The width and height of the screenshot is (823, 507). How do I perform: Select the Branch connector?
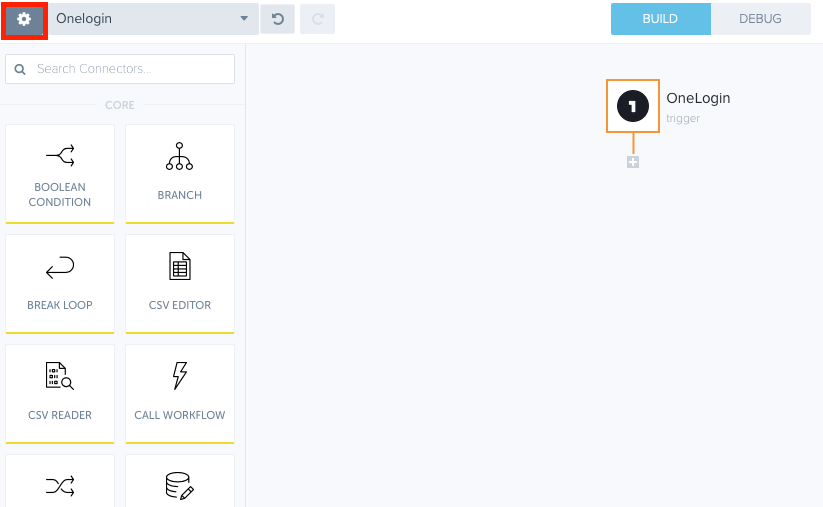point(180,174)
